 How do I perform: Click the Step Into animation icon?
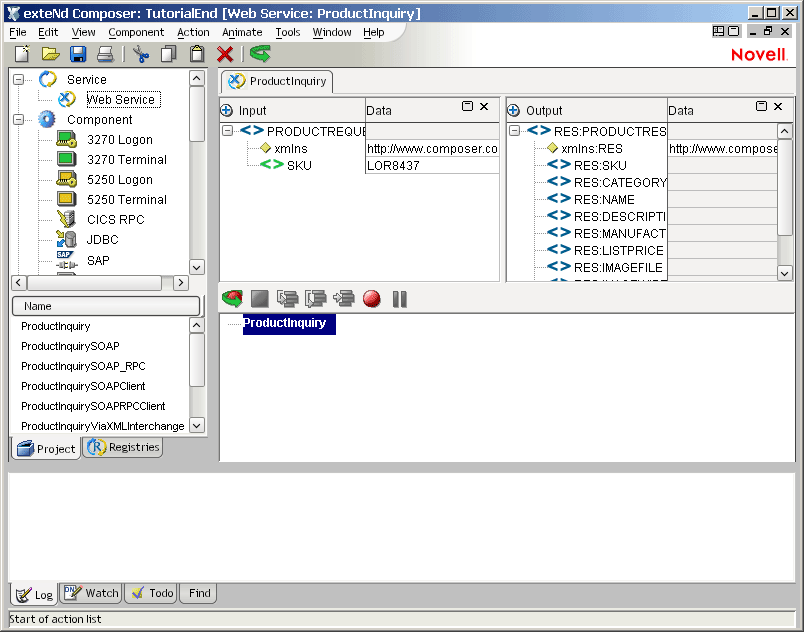click(288, 298)
